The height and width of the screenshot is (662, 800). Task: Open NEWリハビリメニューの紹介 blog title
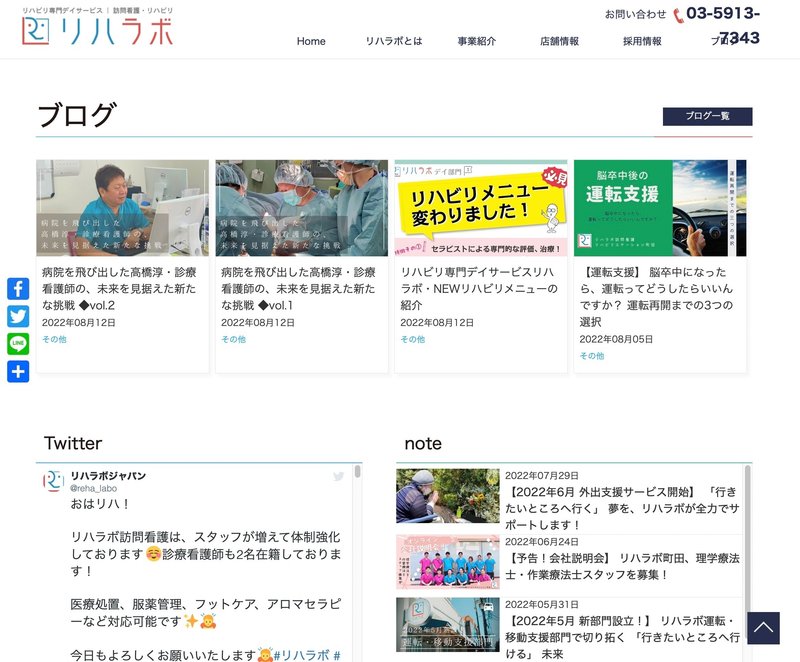pos(479,289)
